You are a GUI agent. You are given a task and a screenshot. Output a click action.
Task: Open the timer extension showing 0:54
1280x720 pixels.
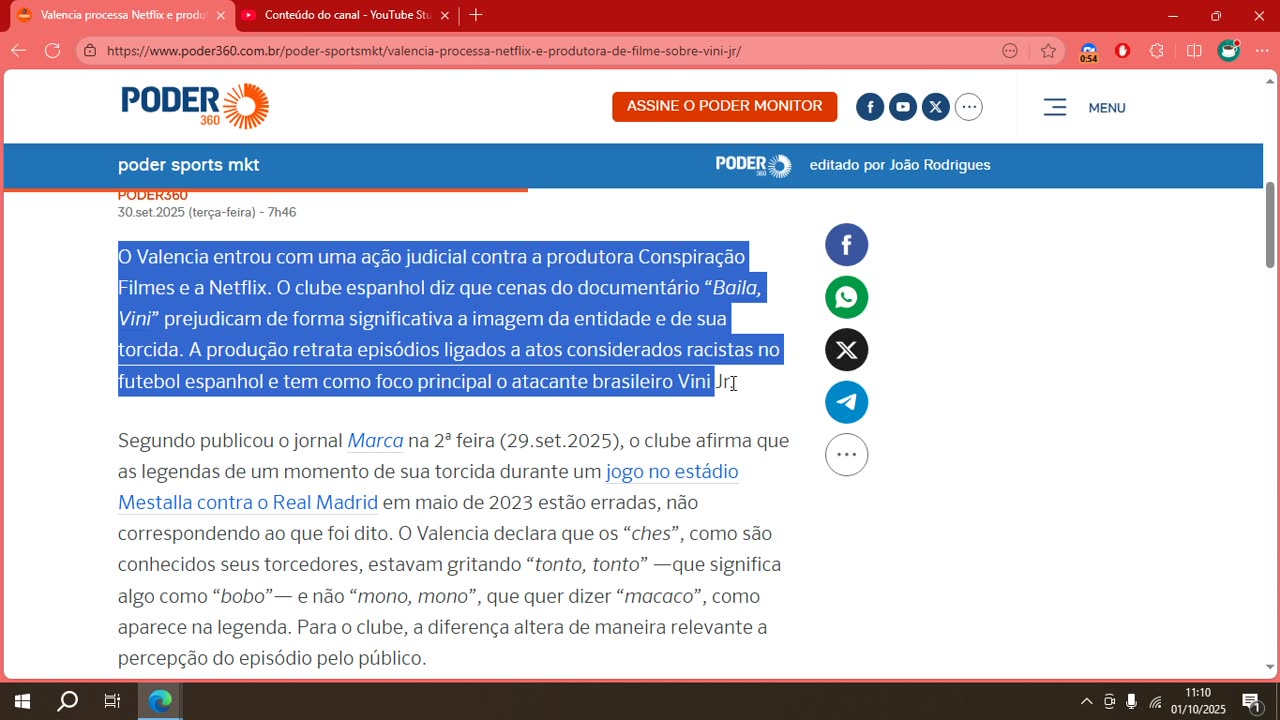pos(1089,52)
